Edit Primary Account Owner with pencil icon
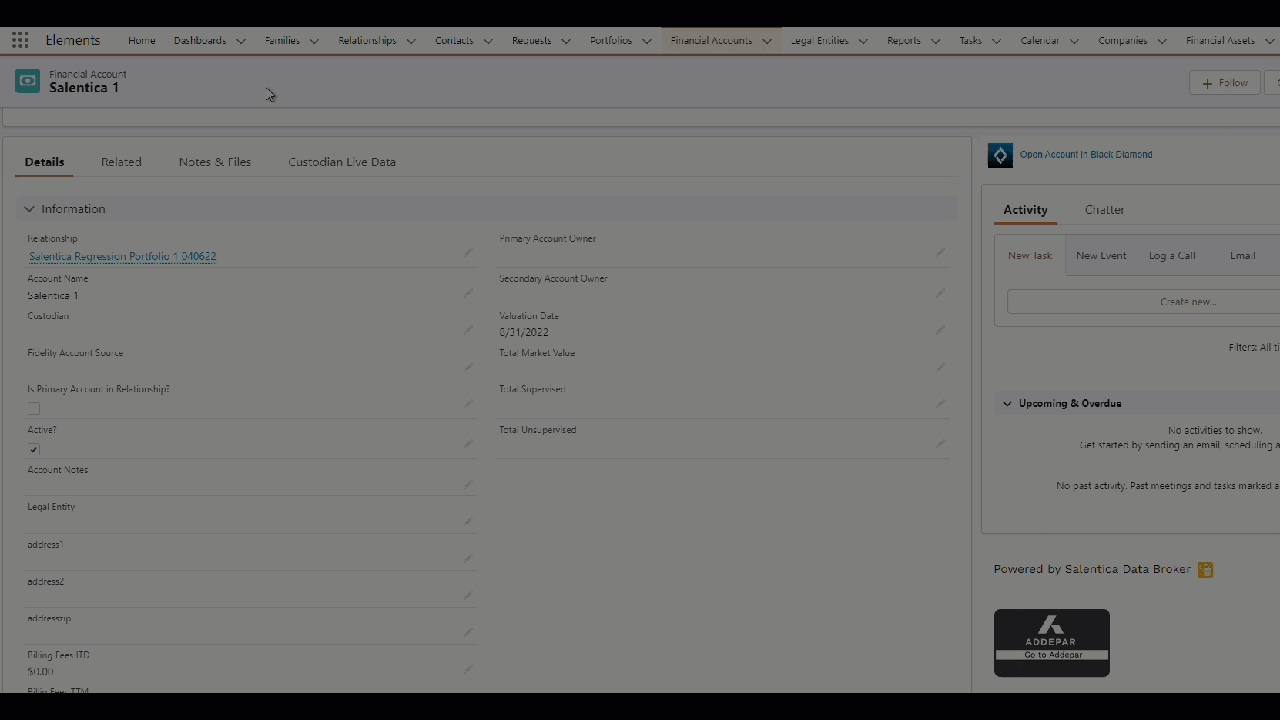1280x720 pixels. [940, 253]
